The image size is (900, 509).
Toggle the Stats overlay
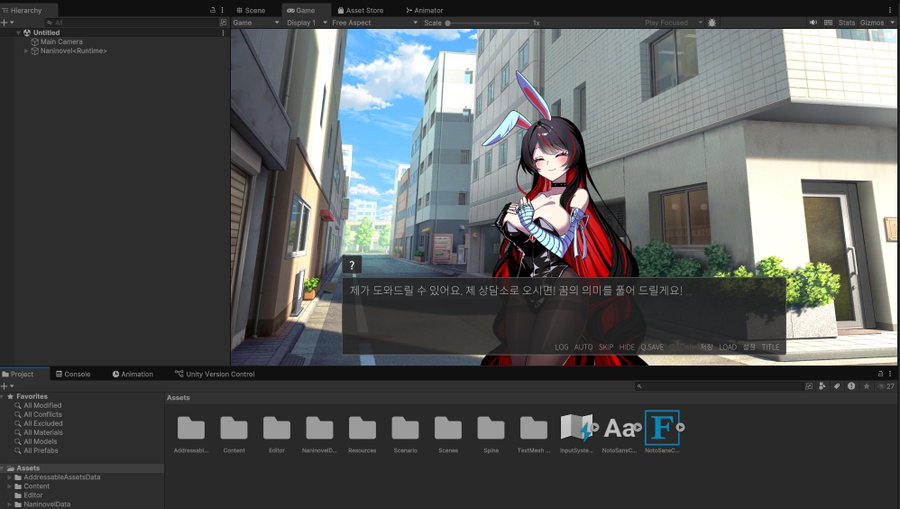pyautogui.click(x=847, y=22)
